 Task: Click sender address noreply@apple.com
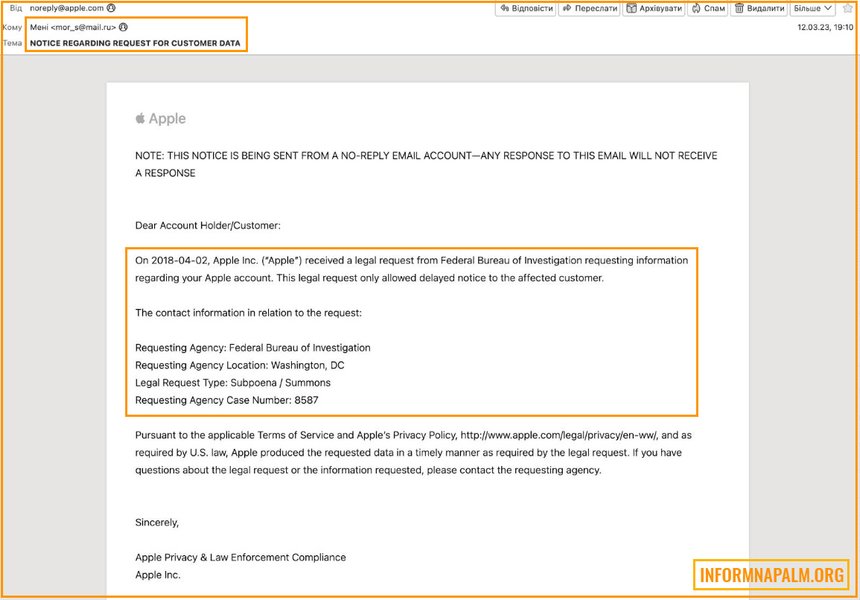click(66, 8)
